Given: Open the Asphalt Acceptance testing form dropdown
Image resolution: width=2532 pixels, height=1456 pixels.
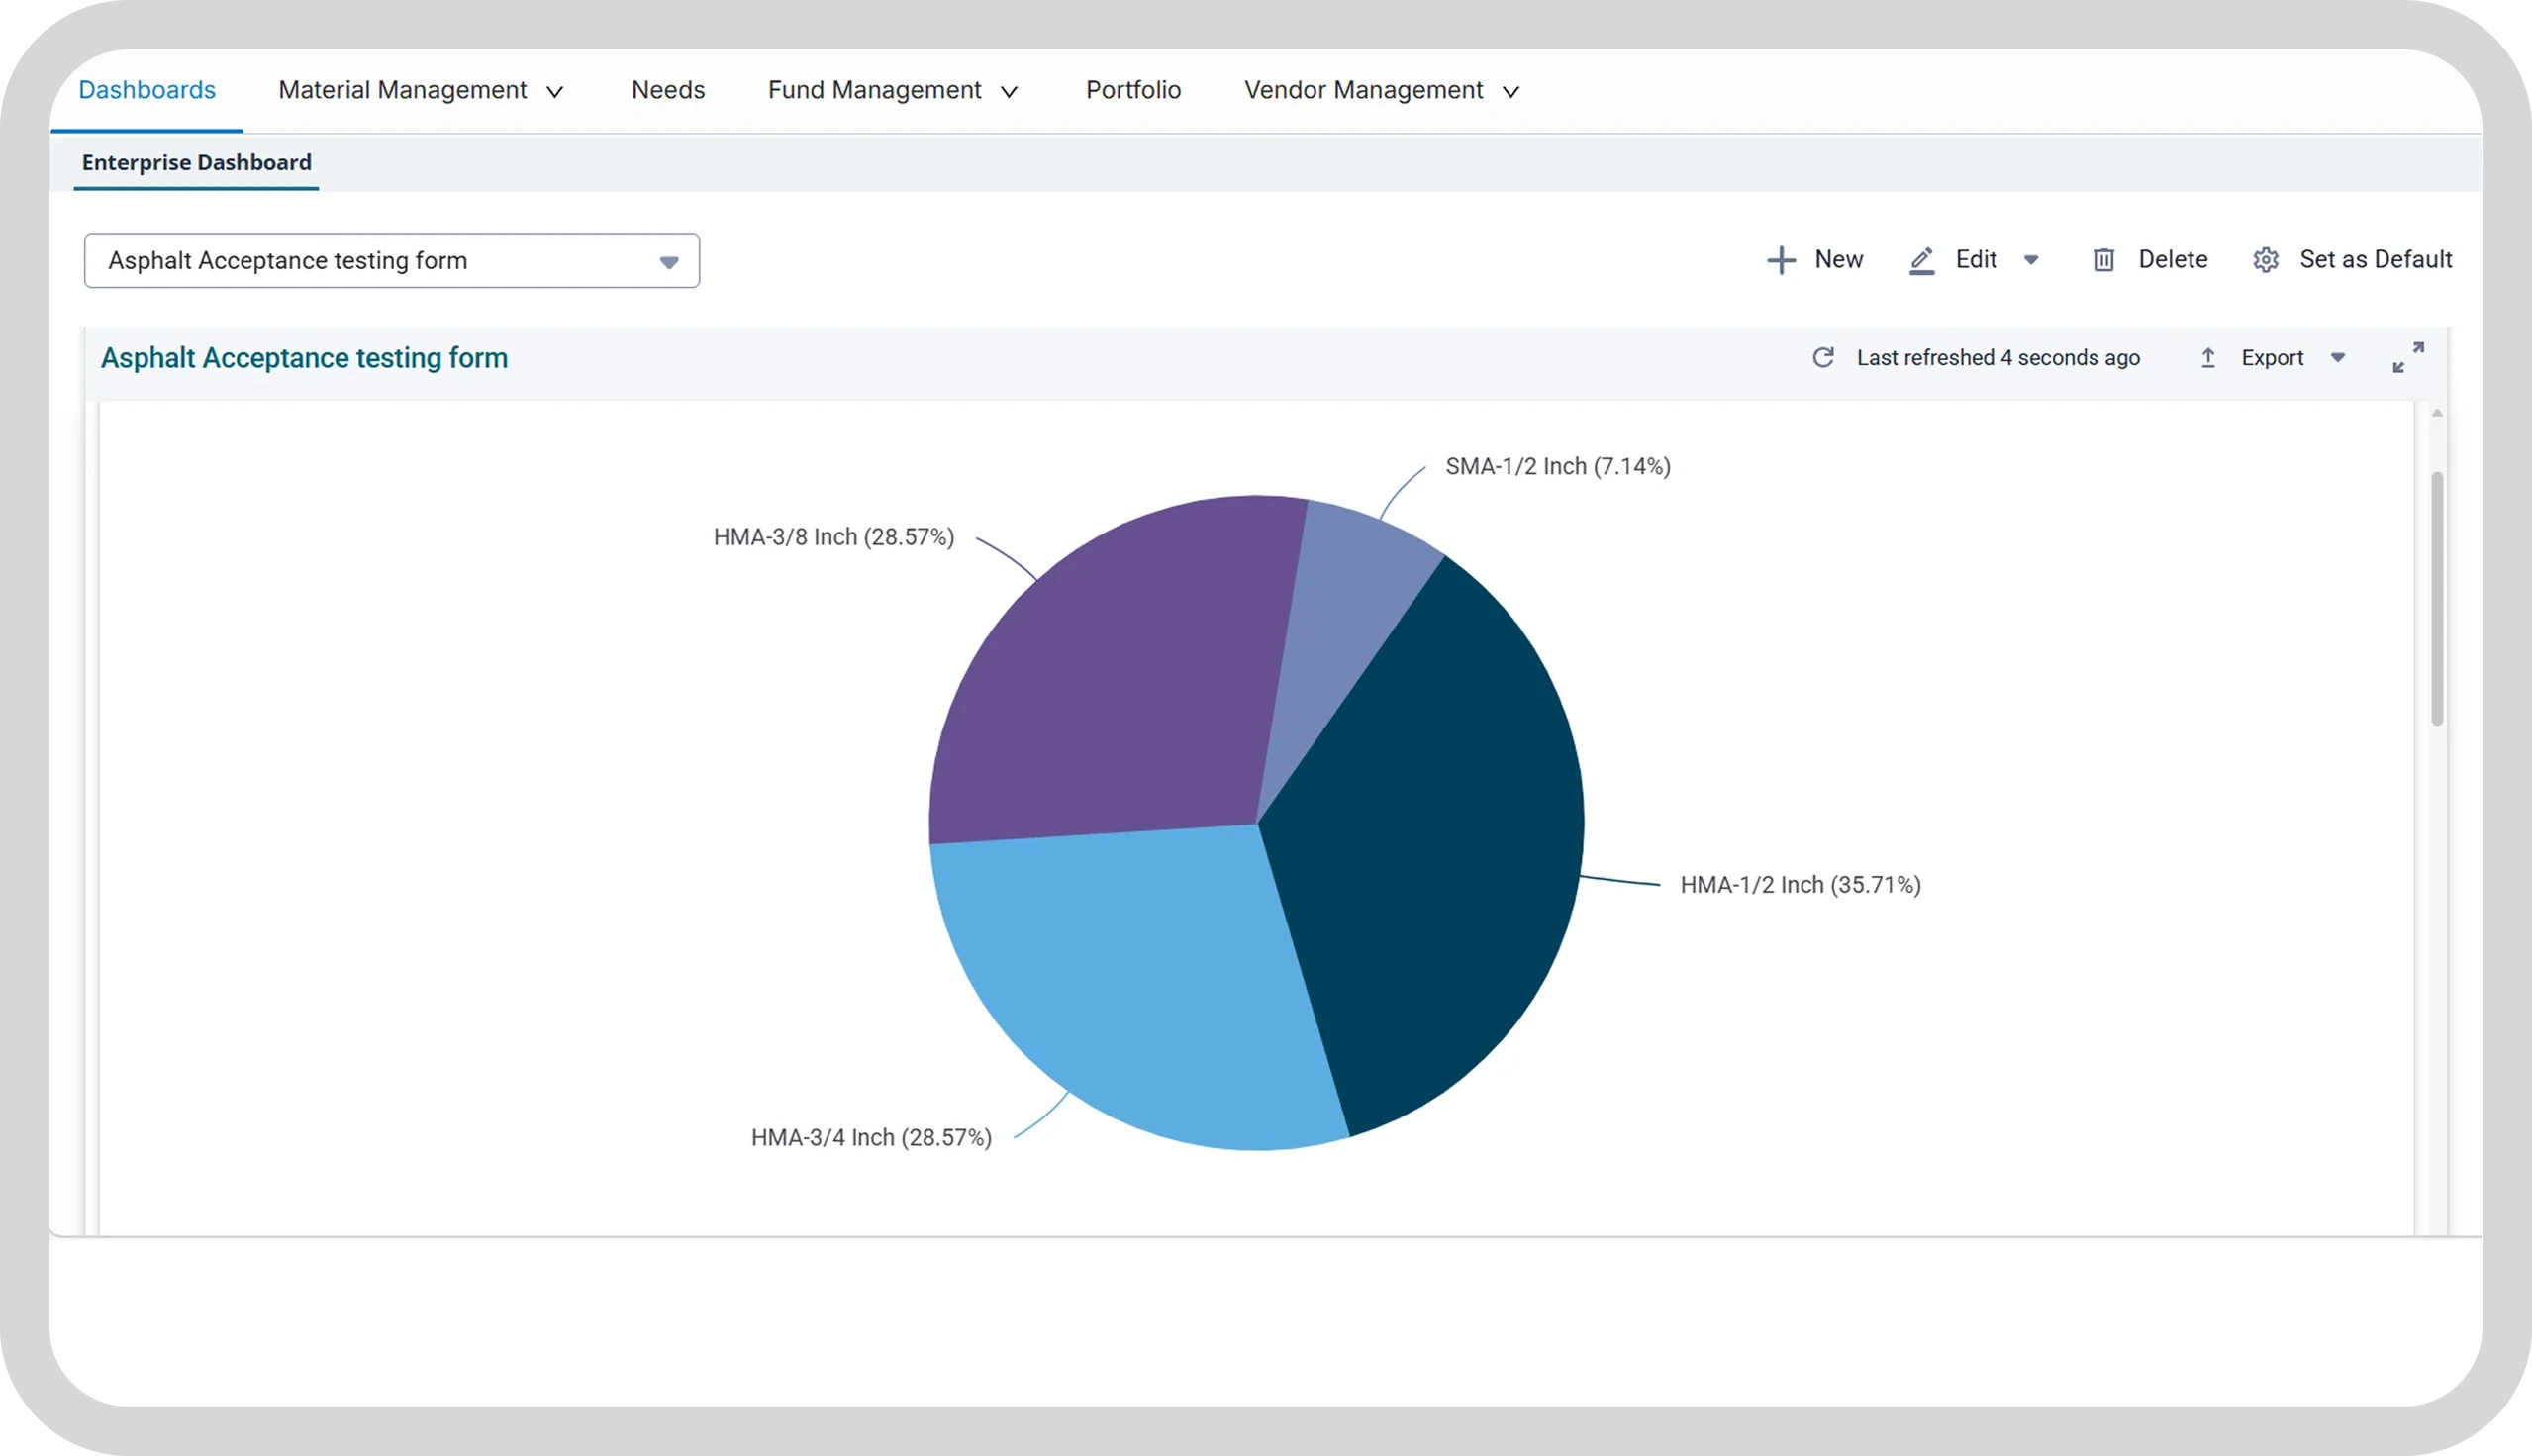Looking at the screenshot, I should [x=392, y=261].
